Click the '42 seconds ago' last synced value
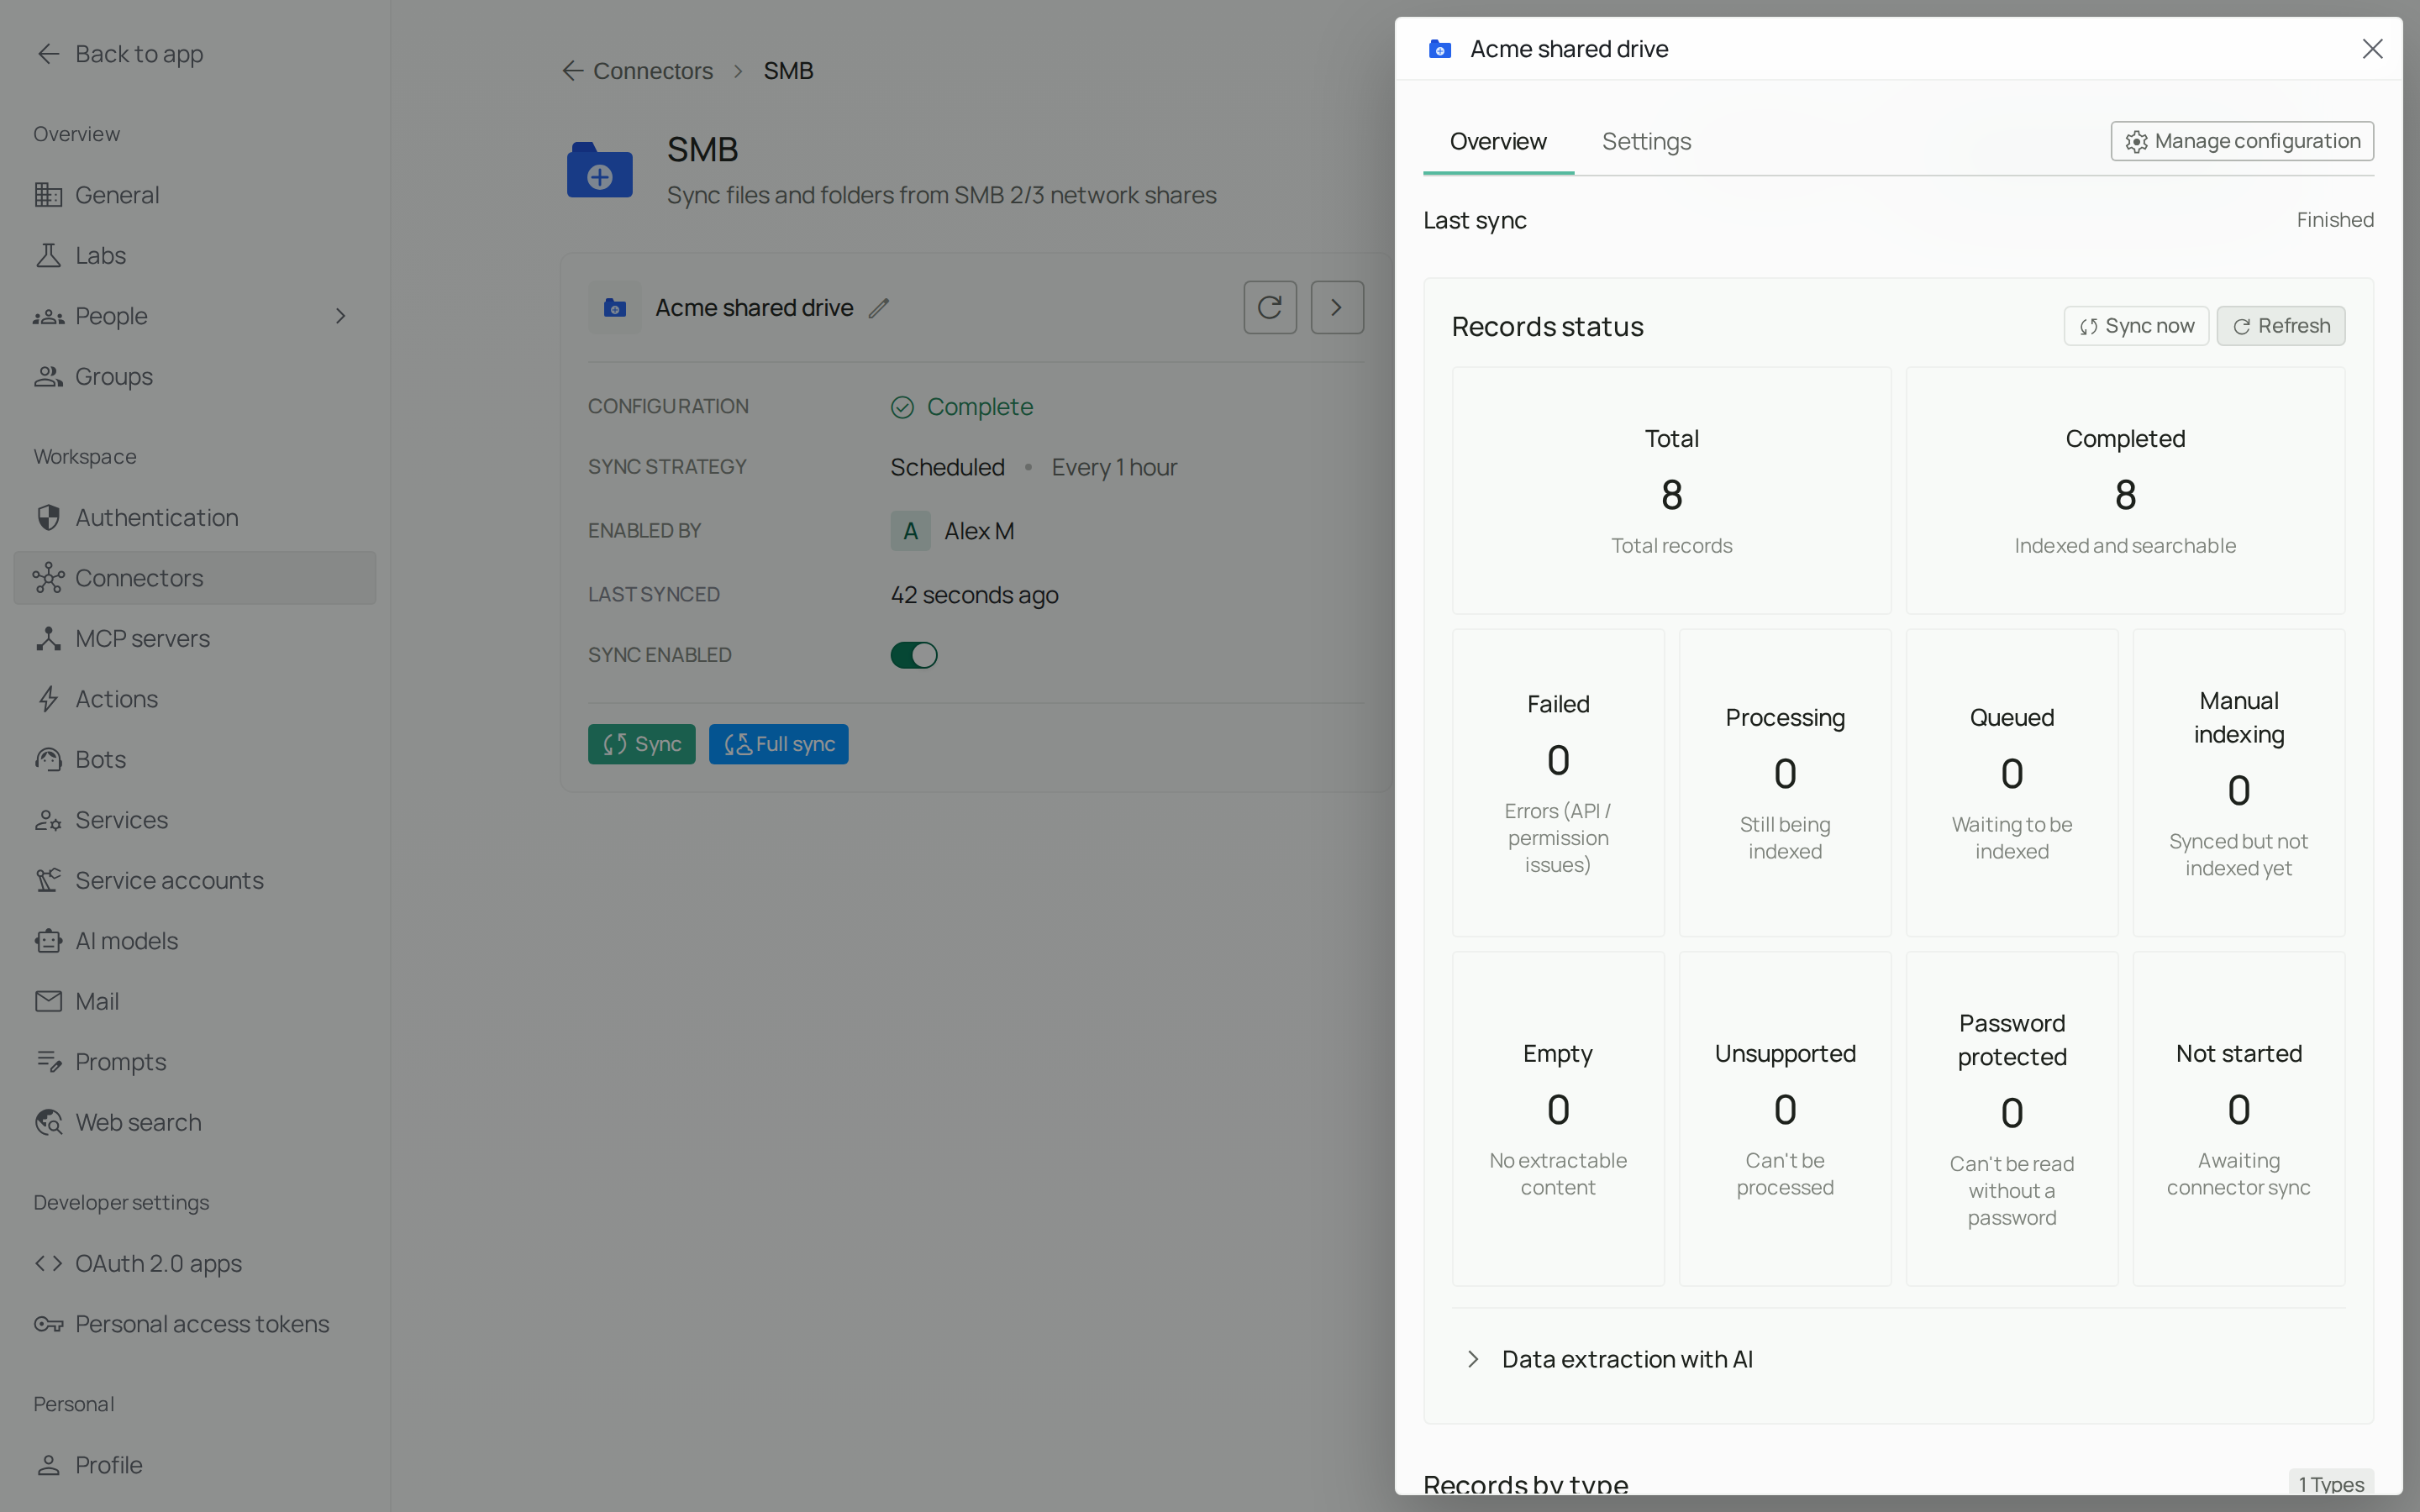Image resolution: width=2420 pixels, height=1512 pixels. [974, 595]
